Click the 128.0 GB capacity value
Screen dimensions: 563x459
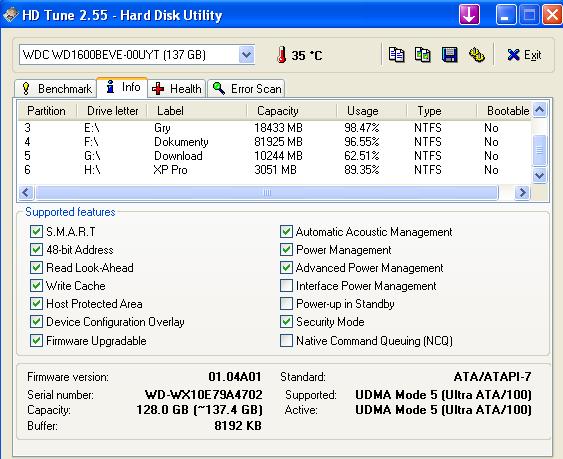pos(200,410)
